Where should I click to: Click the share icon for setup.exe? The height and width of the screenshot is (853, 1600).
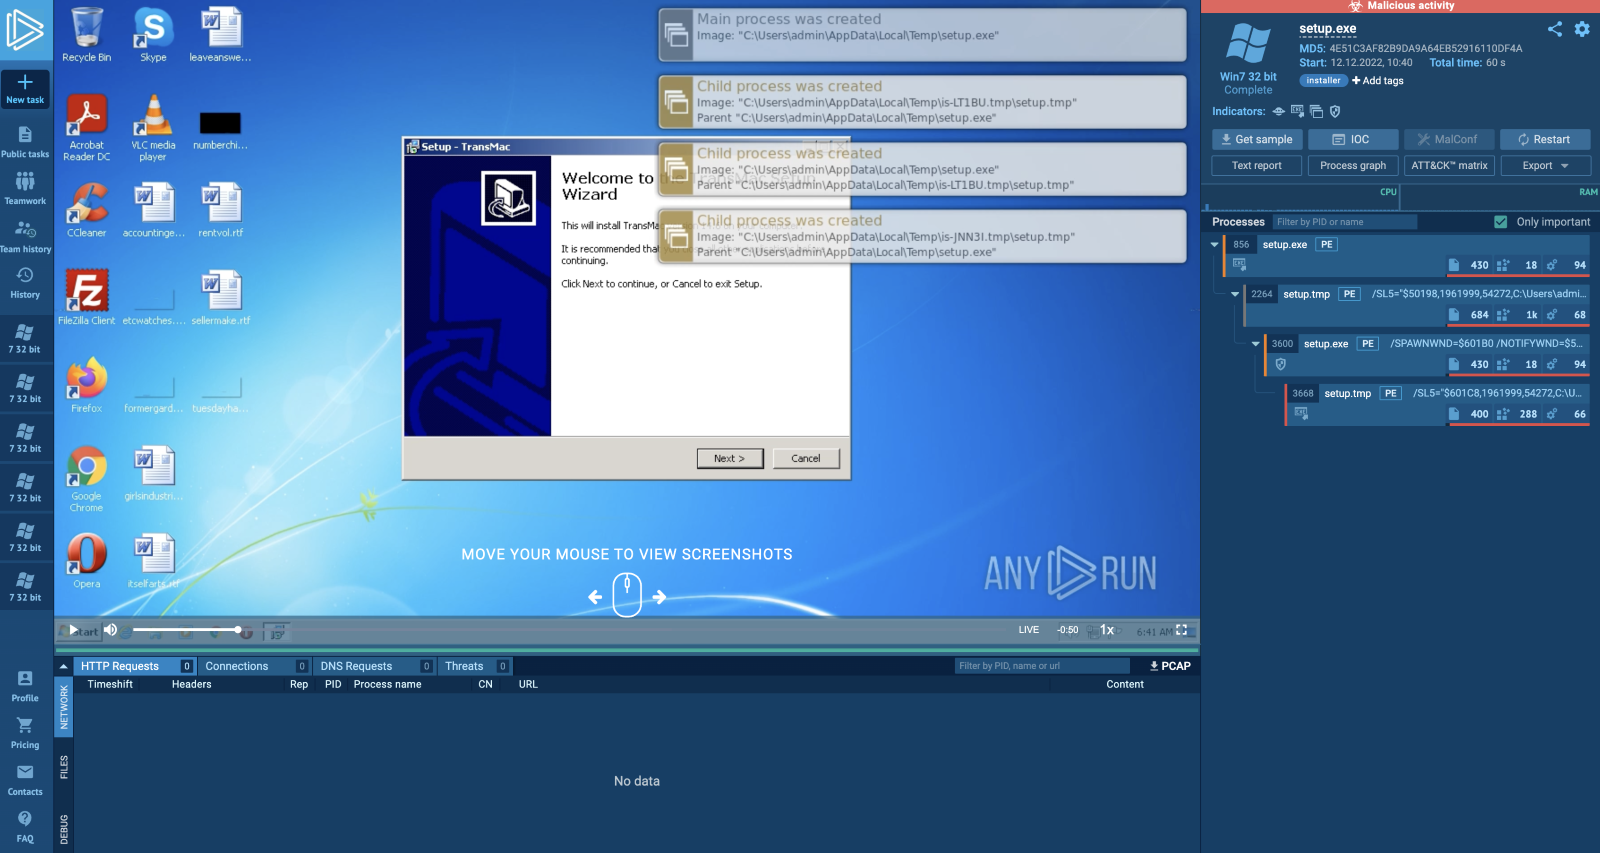(x=1554, y=29)
